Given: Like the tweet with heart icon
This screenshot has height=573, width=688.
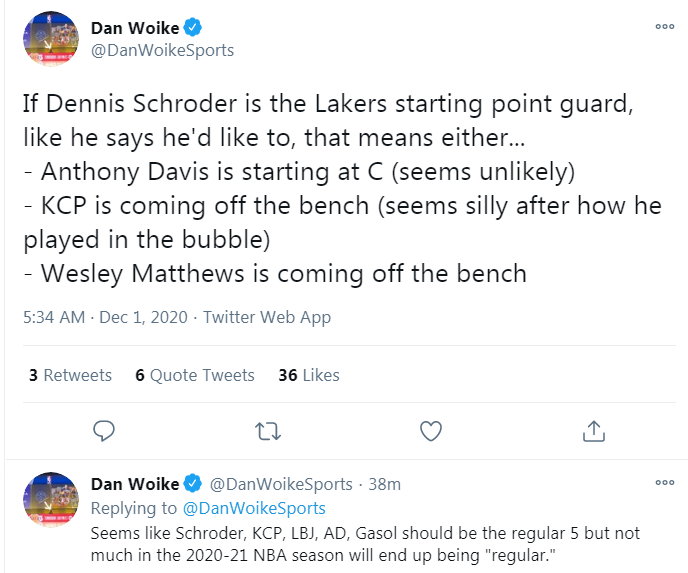Looking at the screenshot, I should pyautogui.click(x=430, y=431).
